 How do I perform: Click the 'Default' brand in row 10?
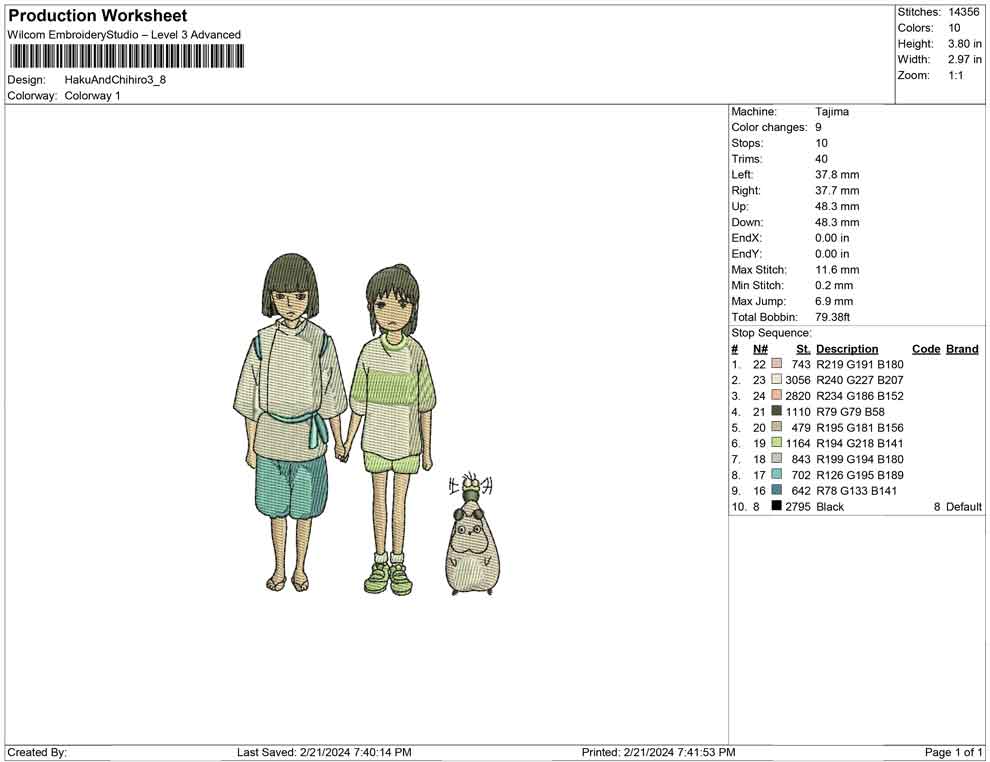(x=963, y=506)
